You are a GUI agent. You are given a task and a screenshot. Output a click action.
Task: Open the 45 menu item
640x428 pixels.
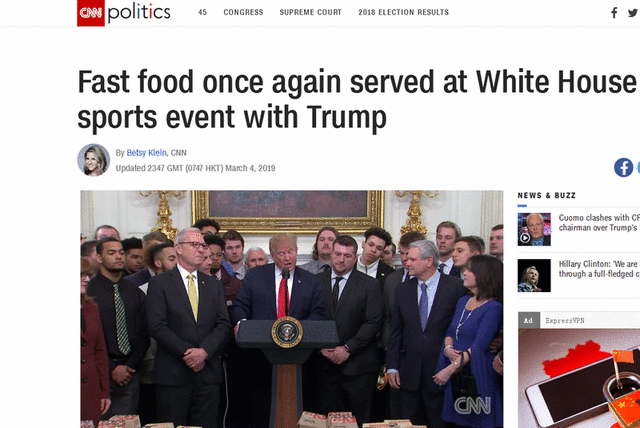(x=202, y=12)
